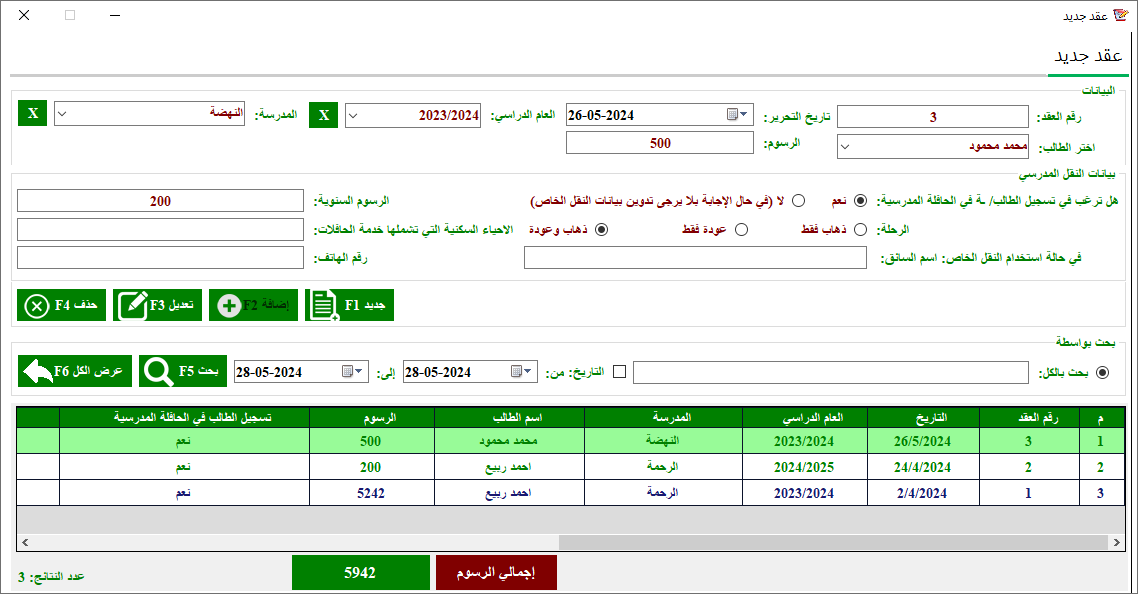Click the إجمالي الرسوم total fees button
This screenshot has height=594, width=1138.
pyautogui.click(x=496, y=572)
